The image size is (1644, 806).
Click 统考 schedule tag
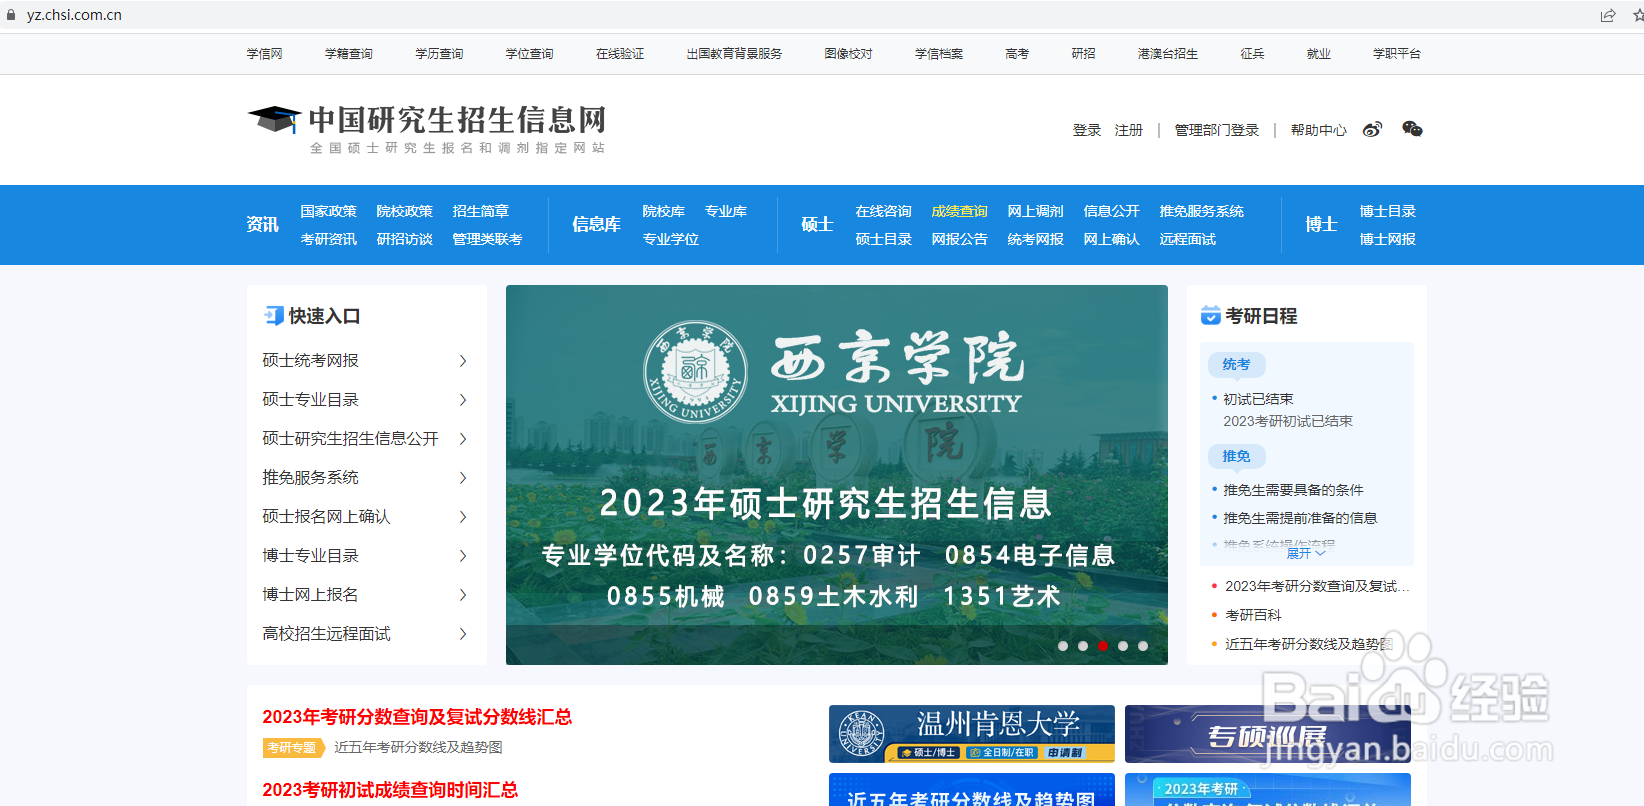1236,364
